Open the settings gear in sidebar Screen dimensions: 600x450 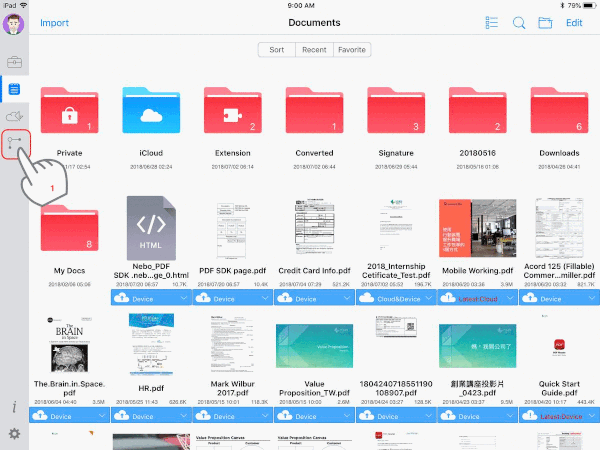pos(15,434)
